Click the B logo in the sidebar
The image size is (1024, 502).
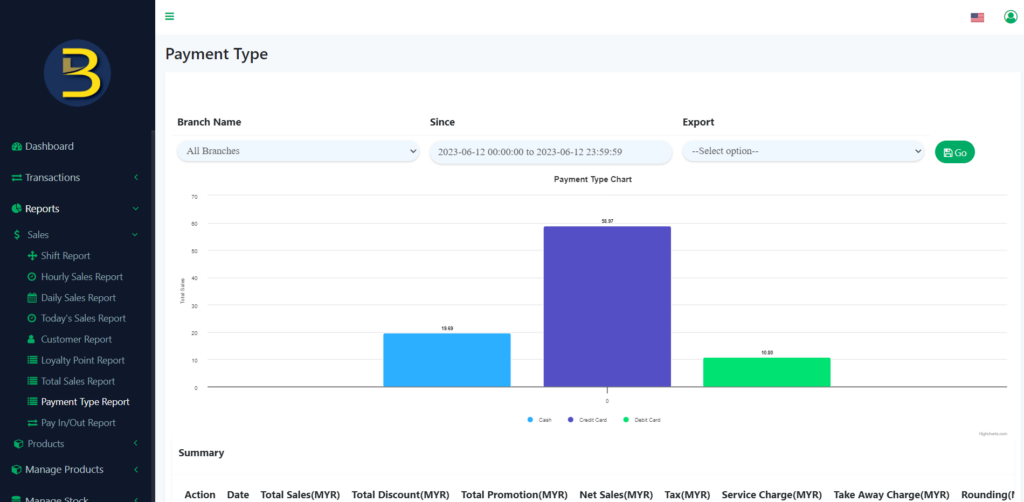click(x=77, y=73)
